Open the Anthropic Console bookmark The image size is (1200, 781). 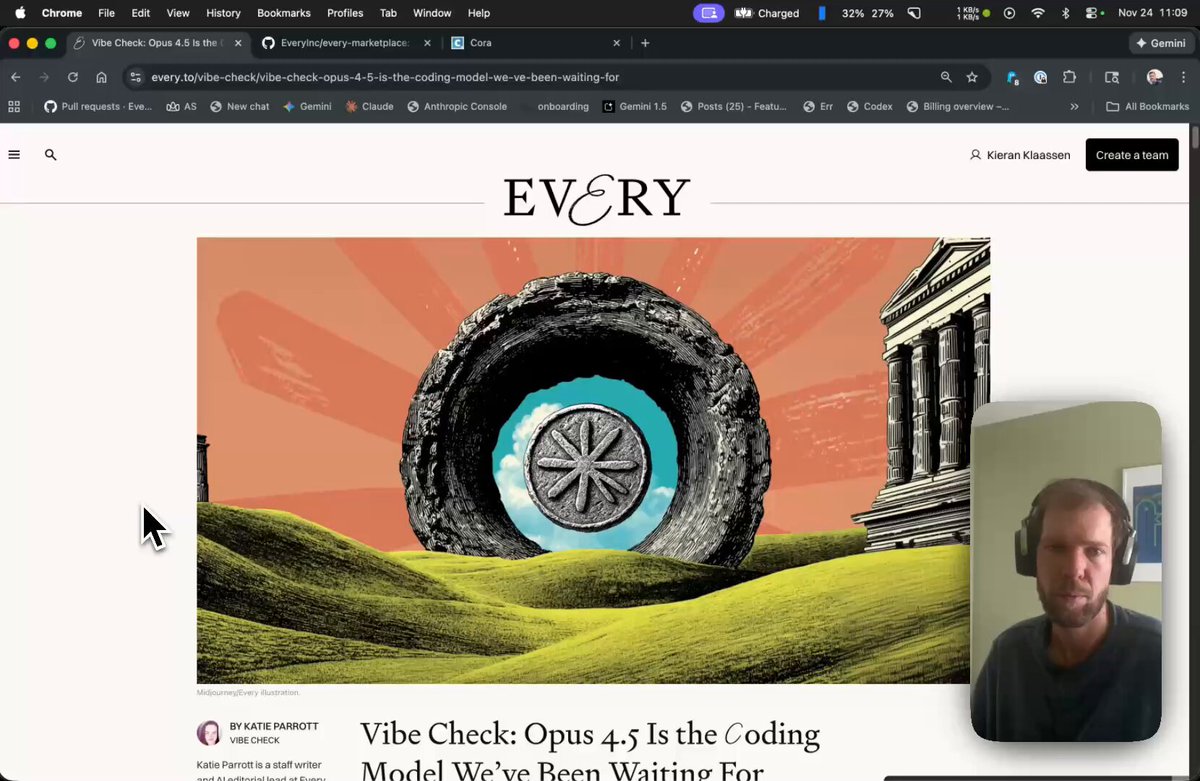pos(457,106)
